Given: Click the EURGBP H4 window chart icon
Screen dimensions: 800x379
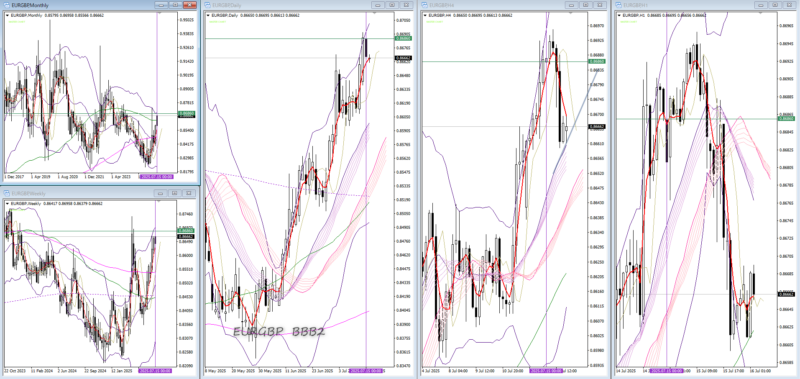Looking at the screenshot, I should pyautogui.click(x=424, y=5).
